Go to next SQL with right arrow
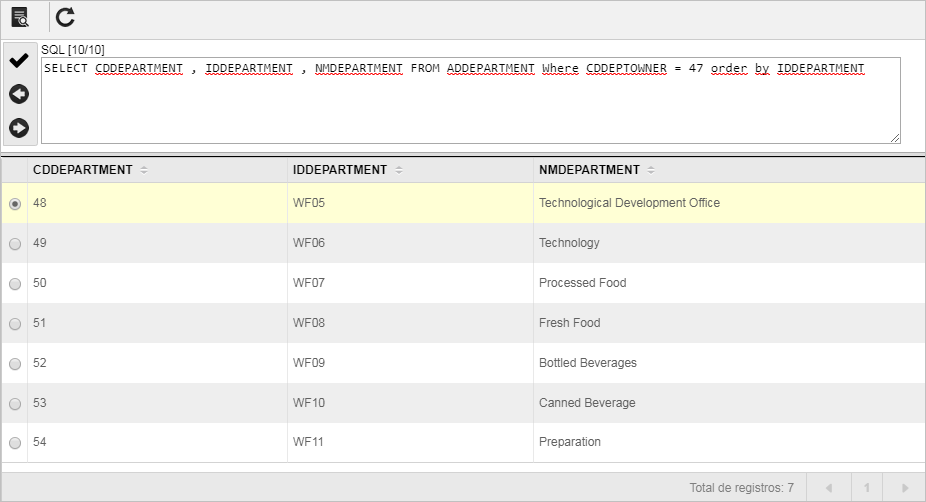The image size is (926, 502). pyautogui.click(x=19, y=128)
